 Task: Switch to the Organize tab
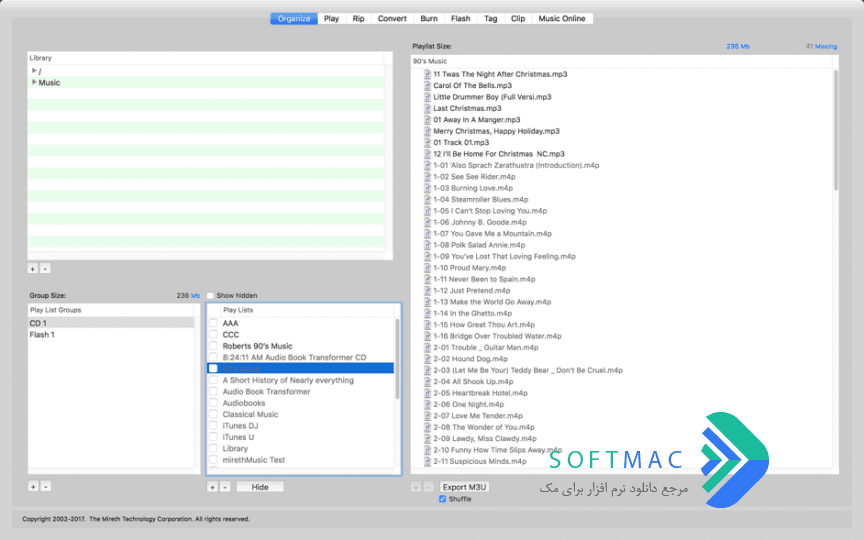[294, 18]
